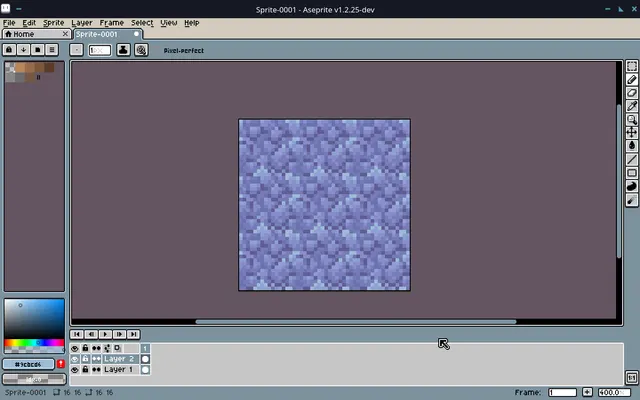Open the Sprite menu

click(53, 23)
